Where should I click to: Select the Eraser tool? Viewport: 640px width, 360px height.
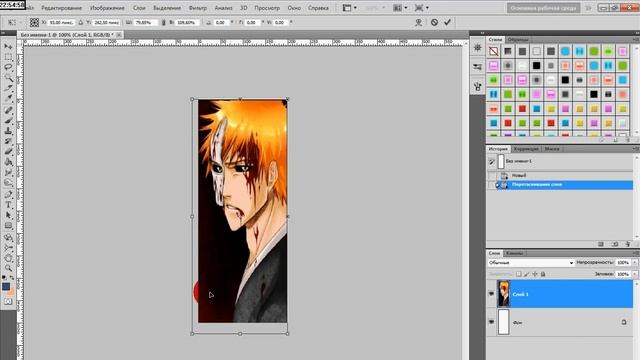point(8,152)
